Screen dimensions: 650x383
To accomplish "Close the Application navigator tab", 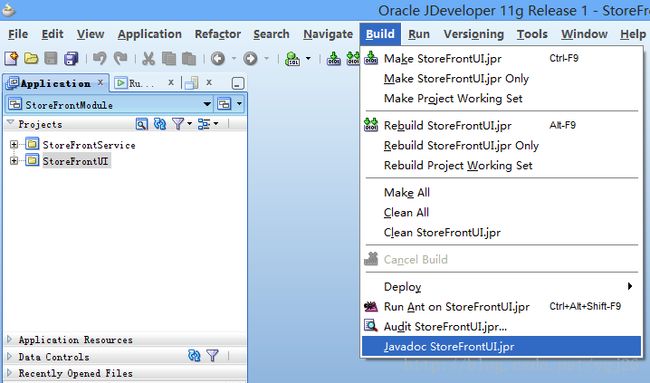I will [x=100, y=82].
